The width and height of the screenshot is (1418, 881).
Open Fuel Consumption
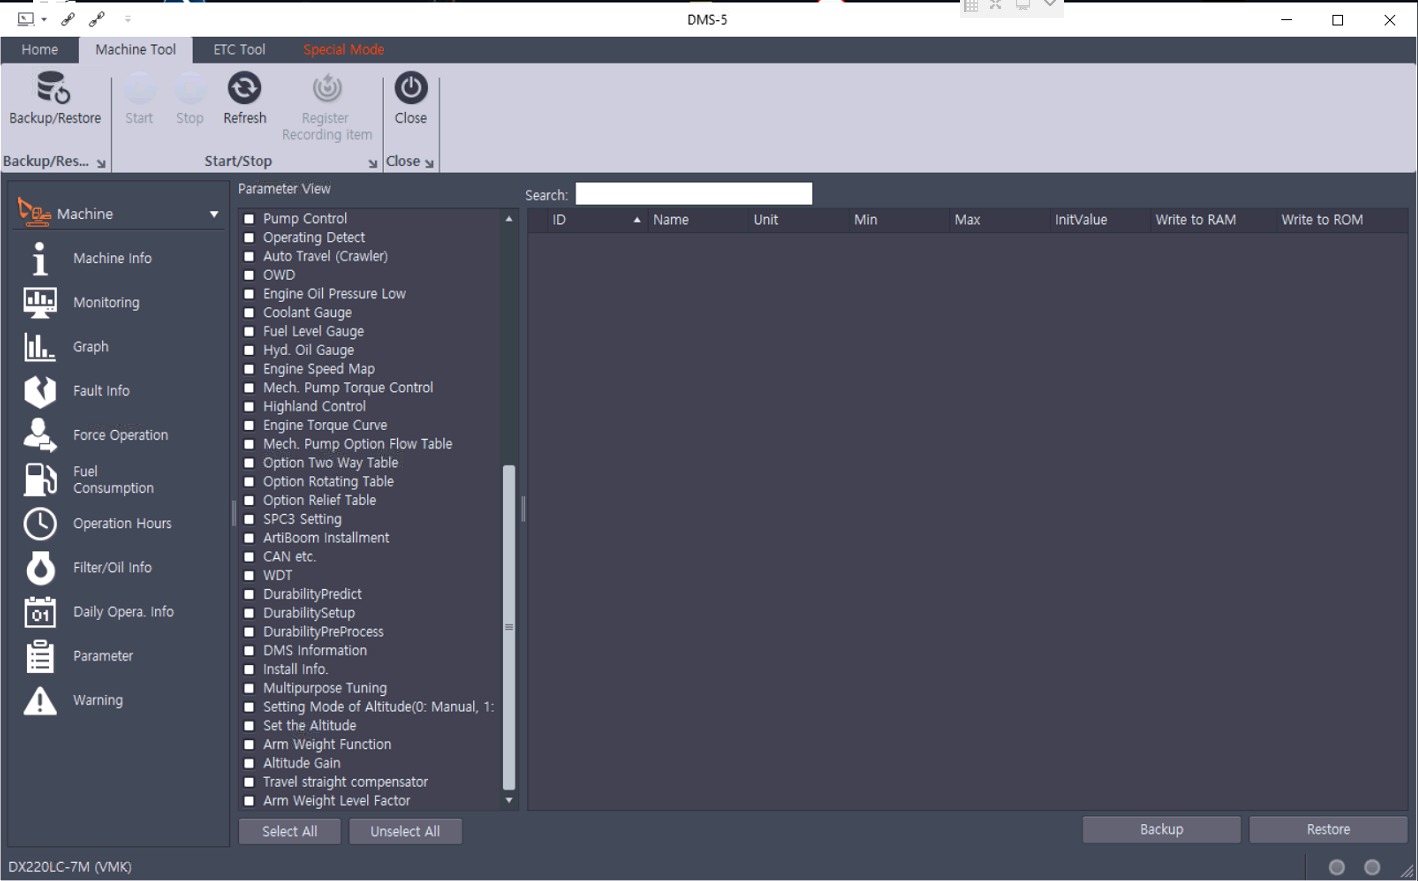(113, 480)
